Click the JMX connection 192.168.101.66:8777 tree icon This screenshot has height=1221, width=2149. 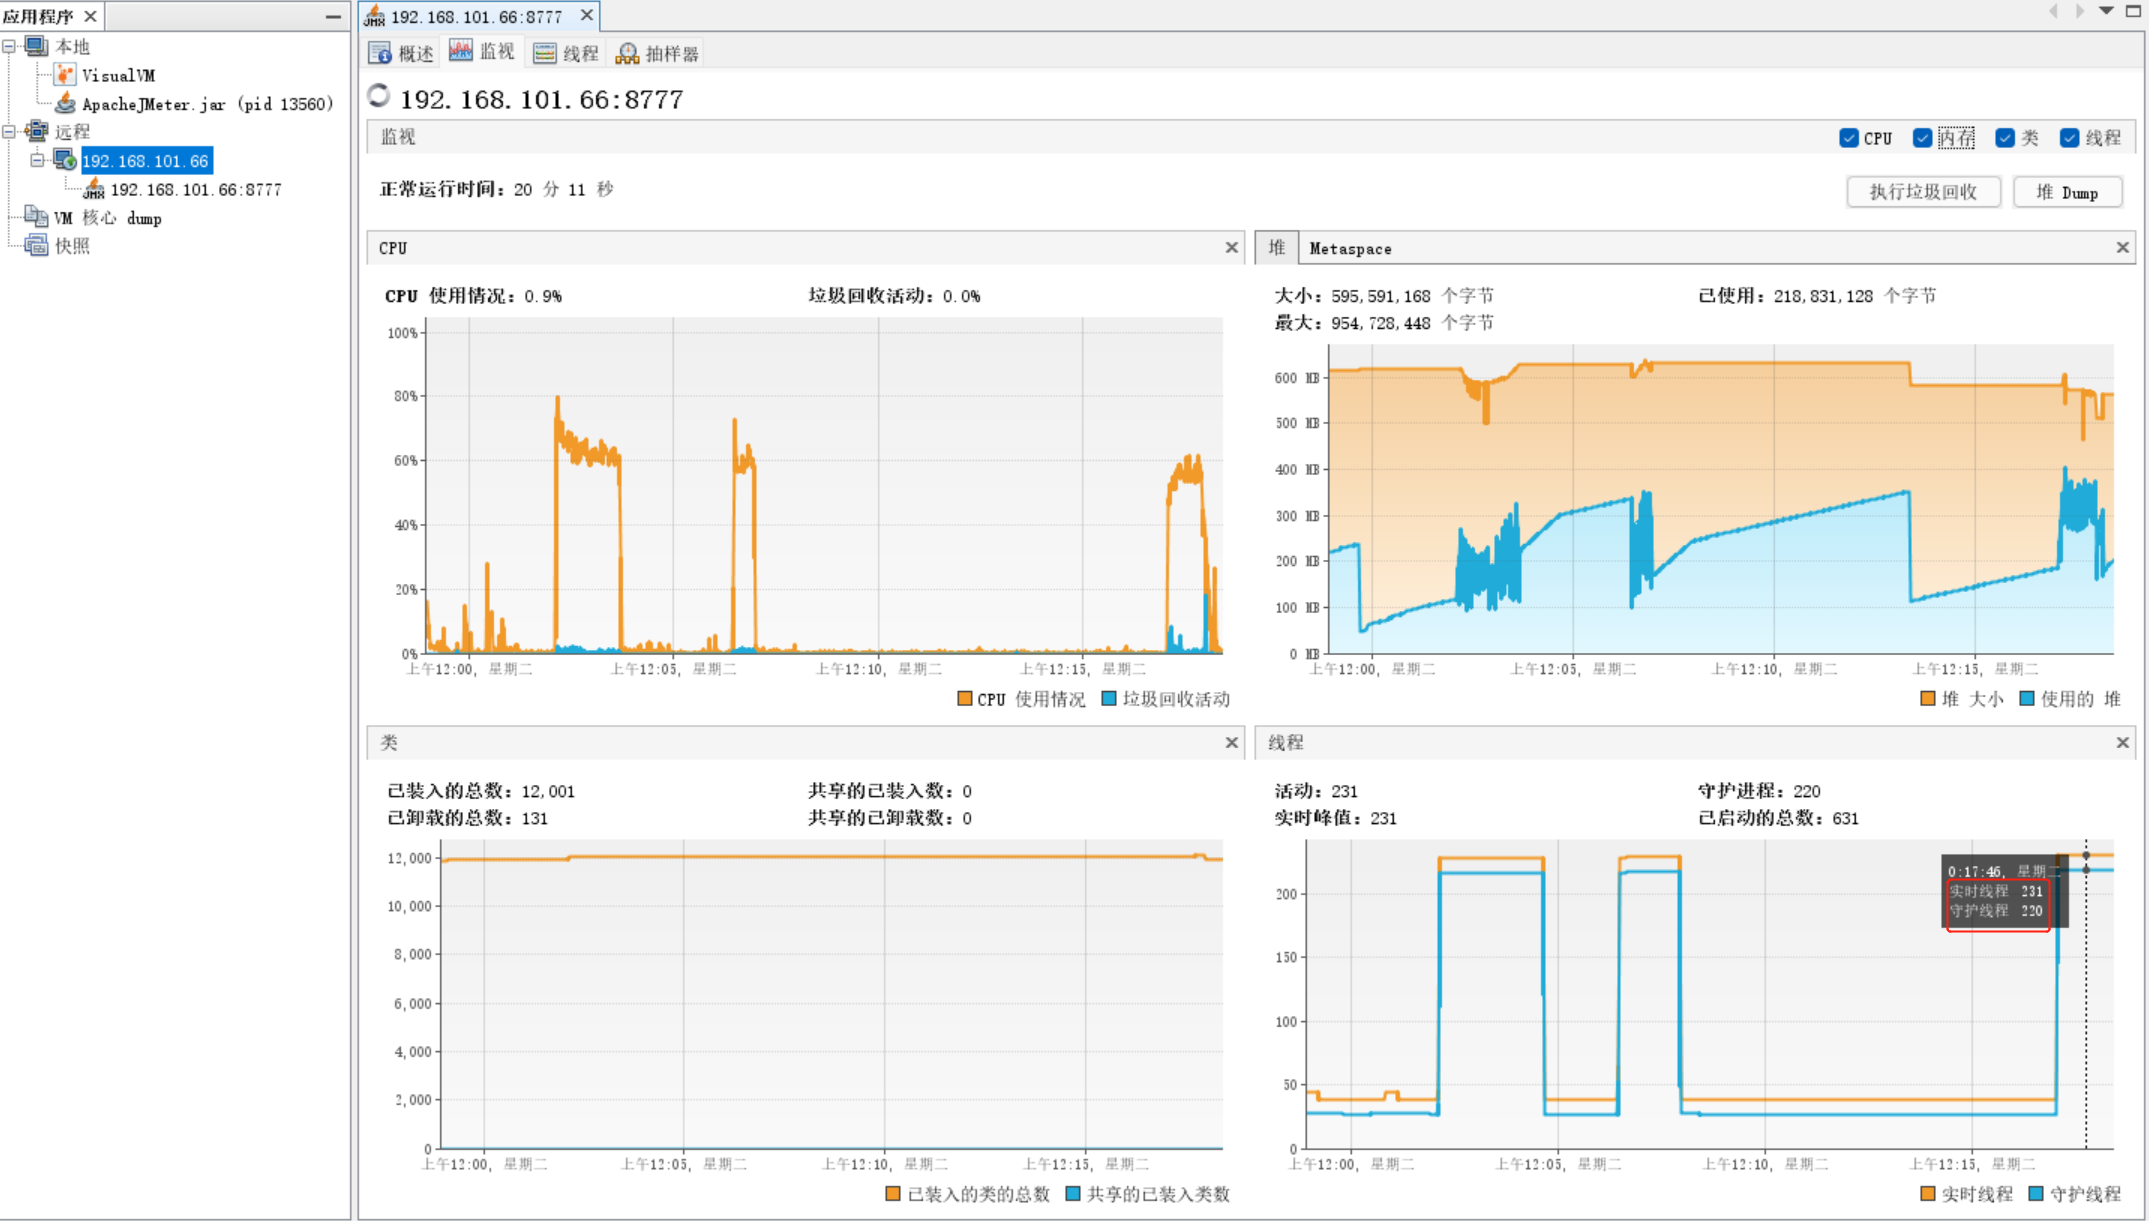tap(93, 189)
